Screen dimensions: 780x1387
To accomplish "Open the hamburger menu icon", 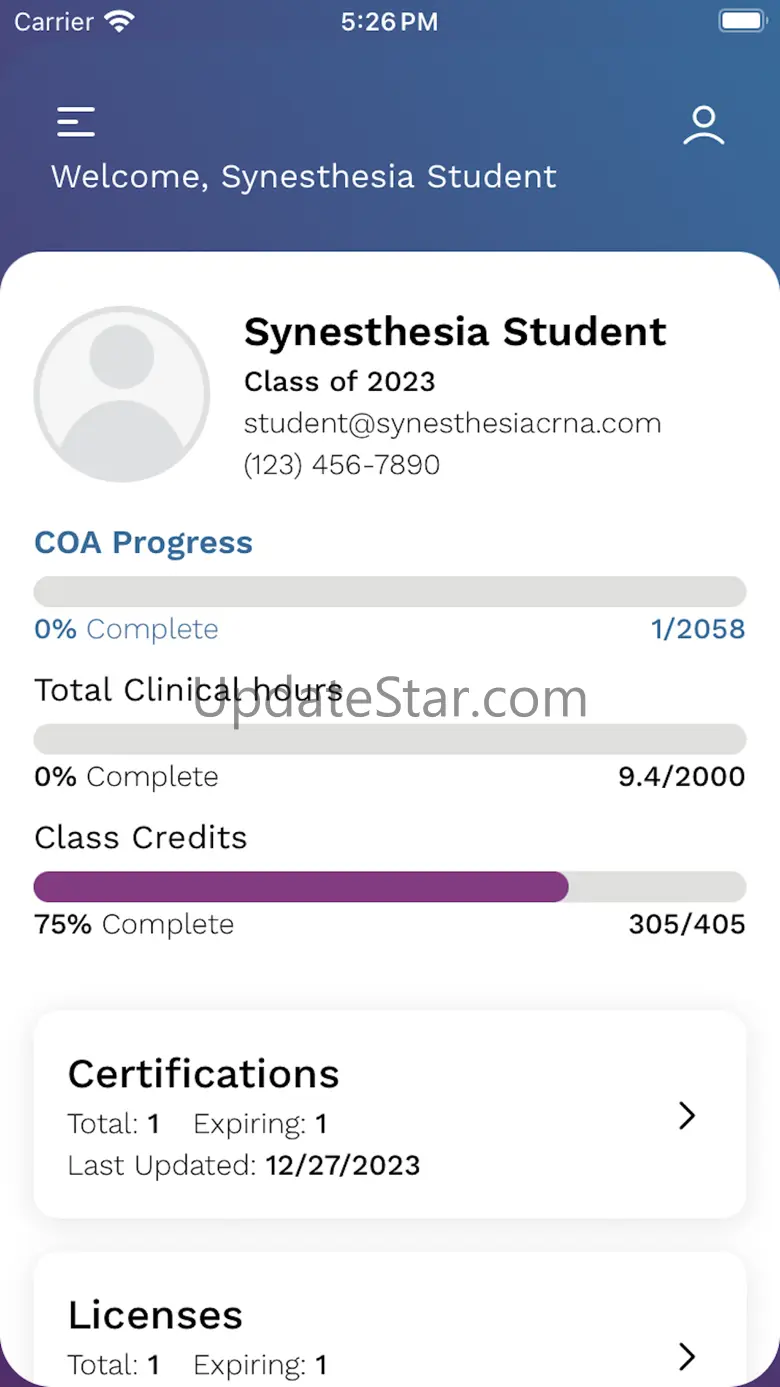I will click(x=76, y=122).
